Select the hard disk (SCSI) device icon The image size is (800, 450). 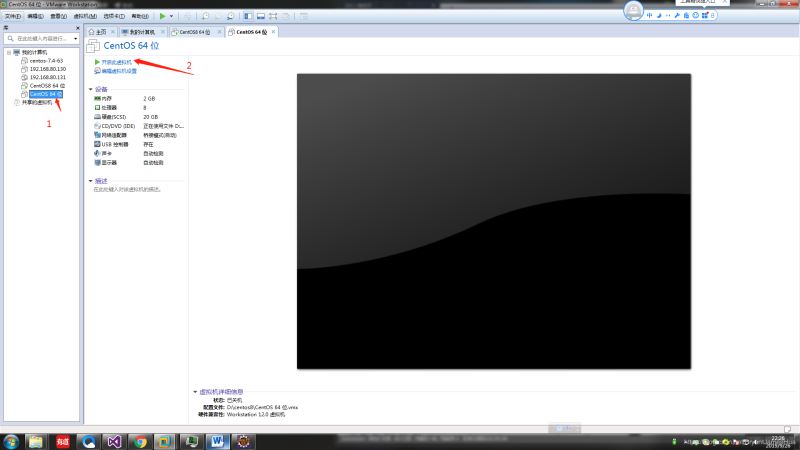(97, 117)
